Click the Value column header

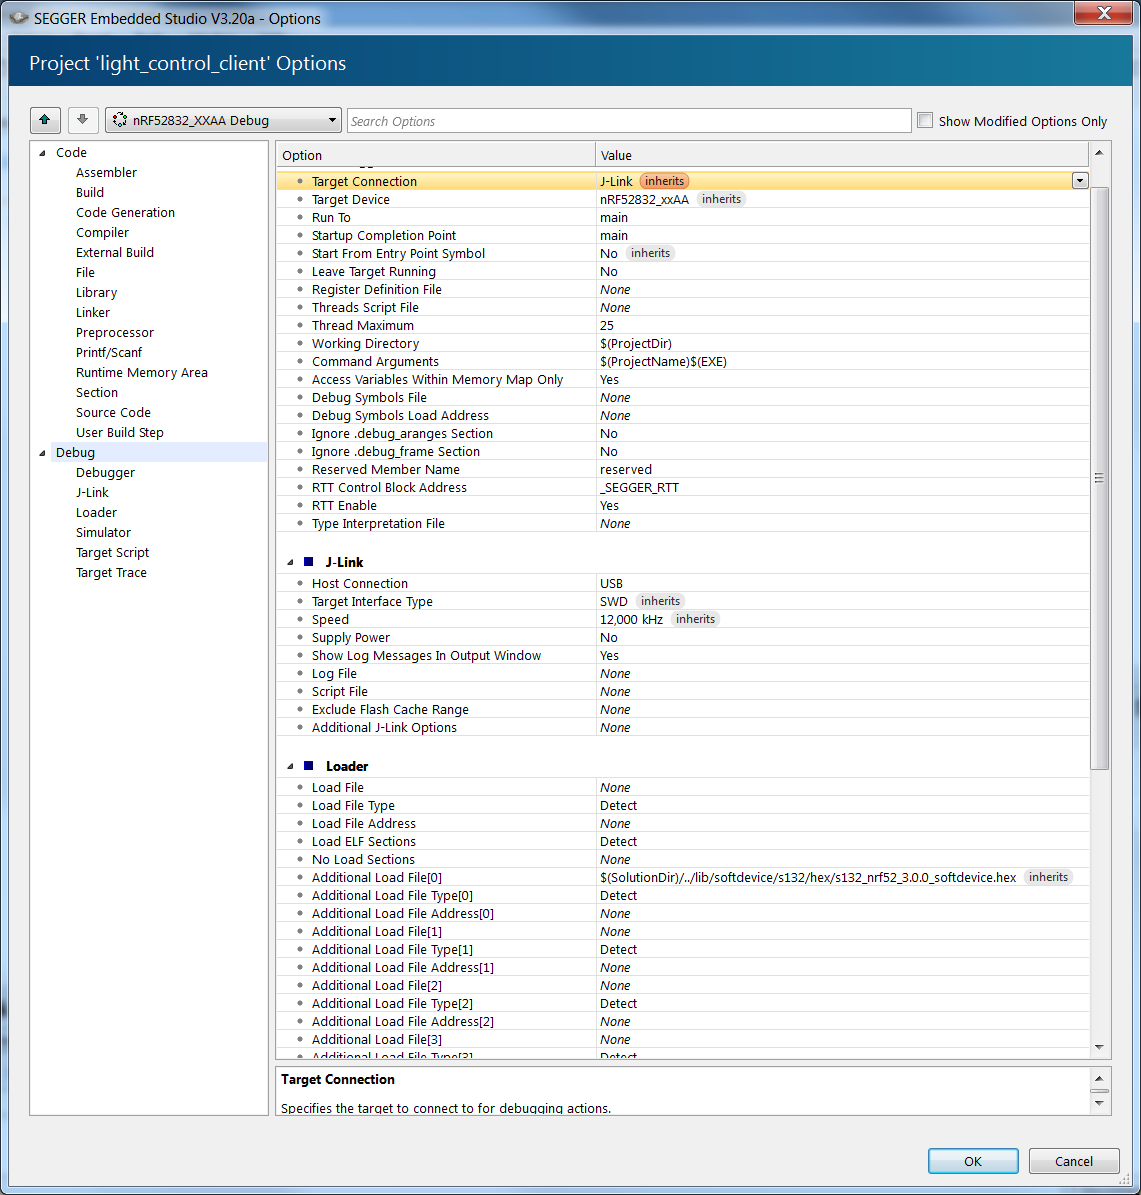click(x=841, y=155)
